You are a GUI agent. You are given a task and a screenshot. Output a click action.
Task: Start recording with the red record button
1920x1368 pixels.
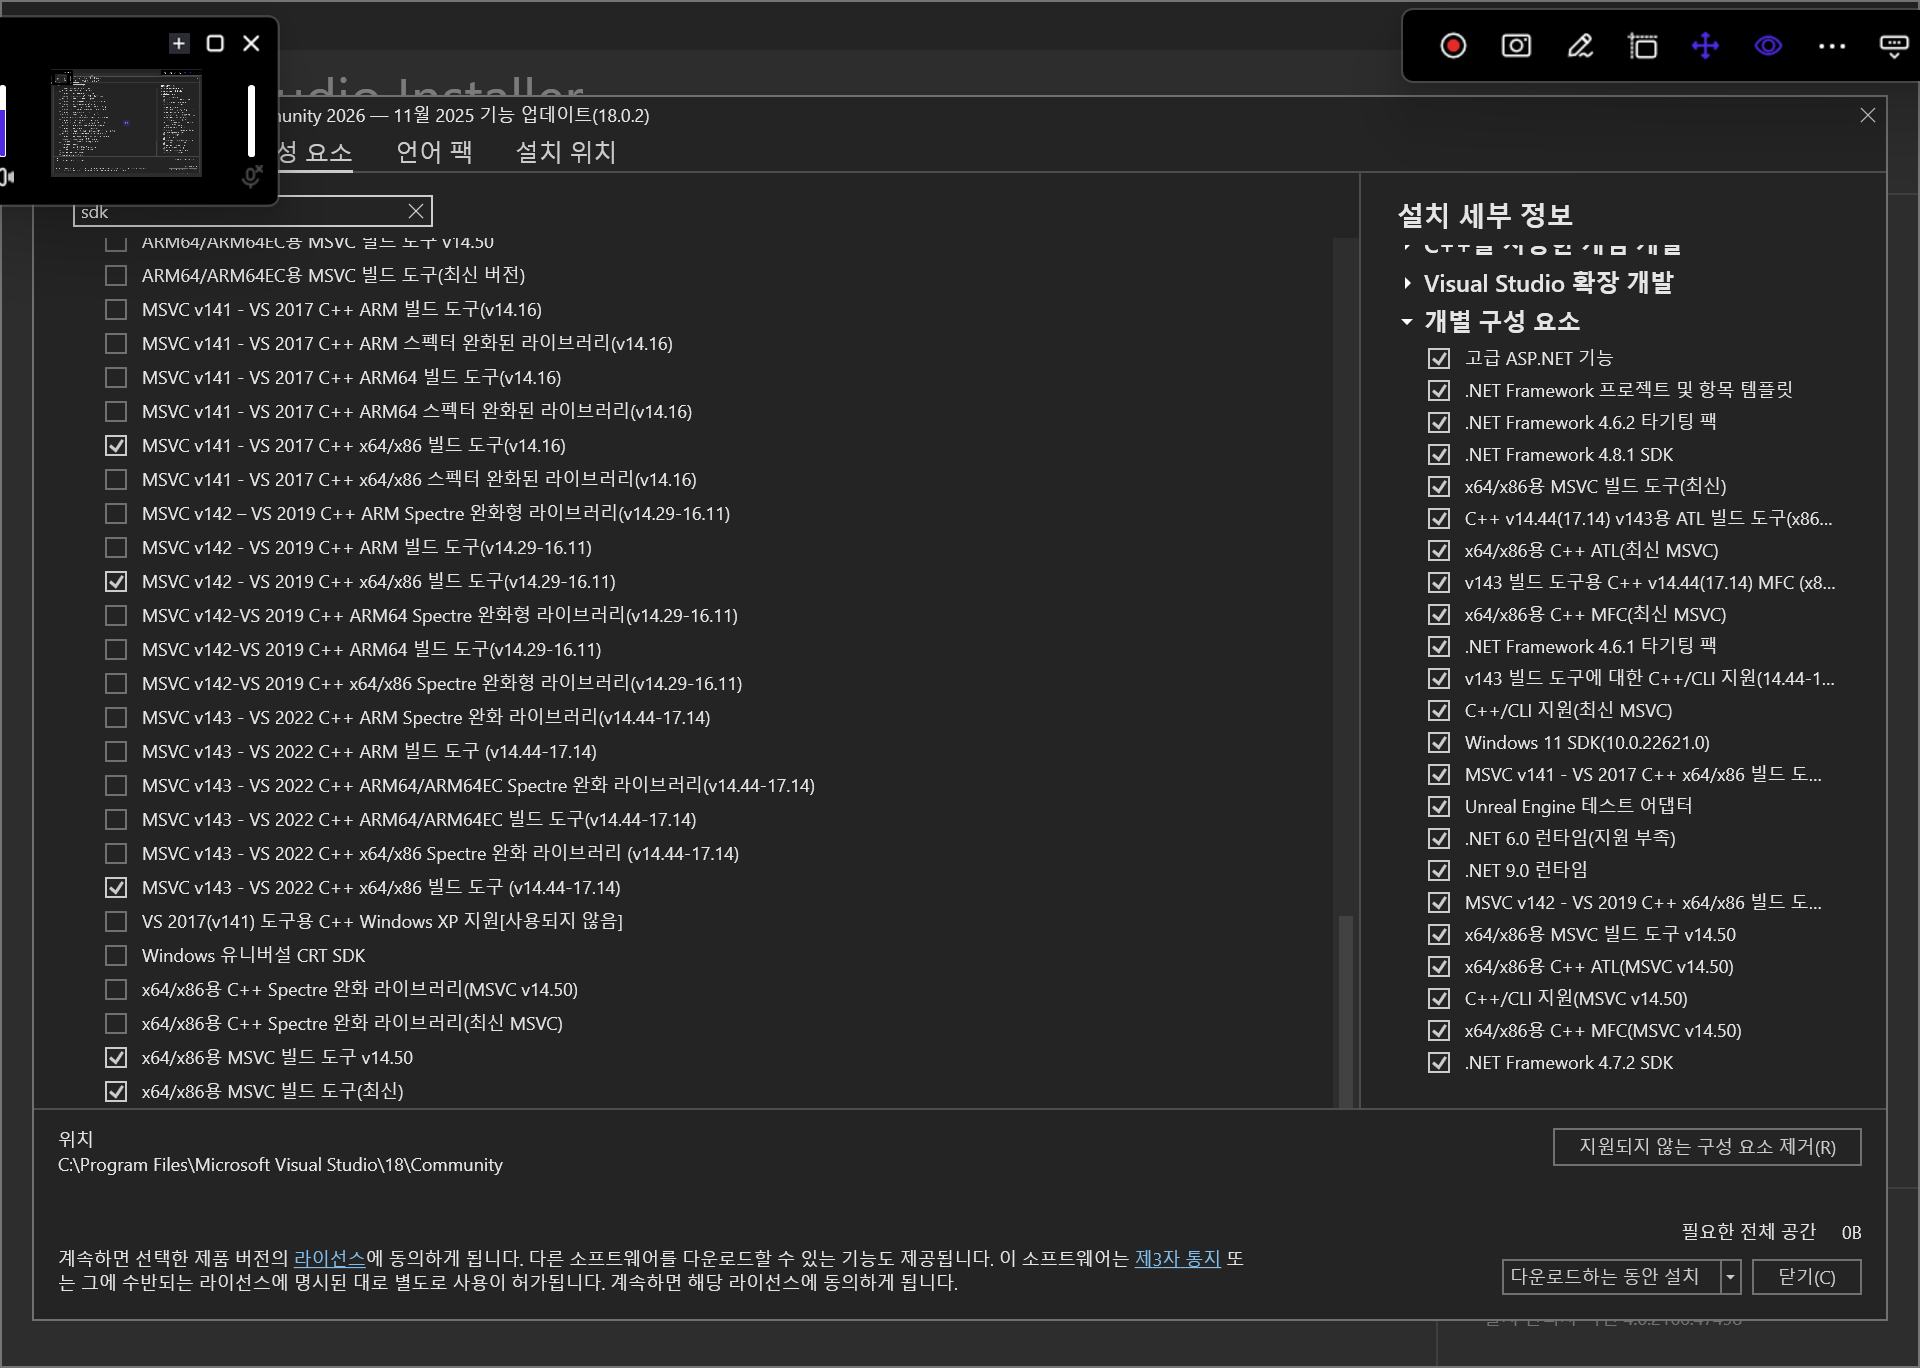point(1452,46)
